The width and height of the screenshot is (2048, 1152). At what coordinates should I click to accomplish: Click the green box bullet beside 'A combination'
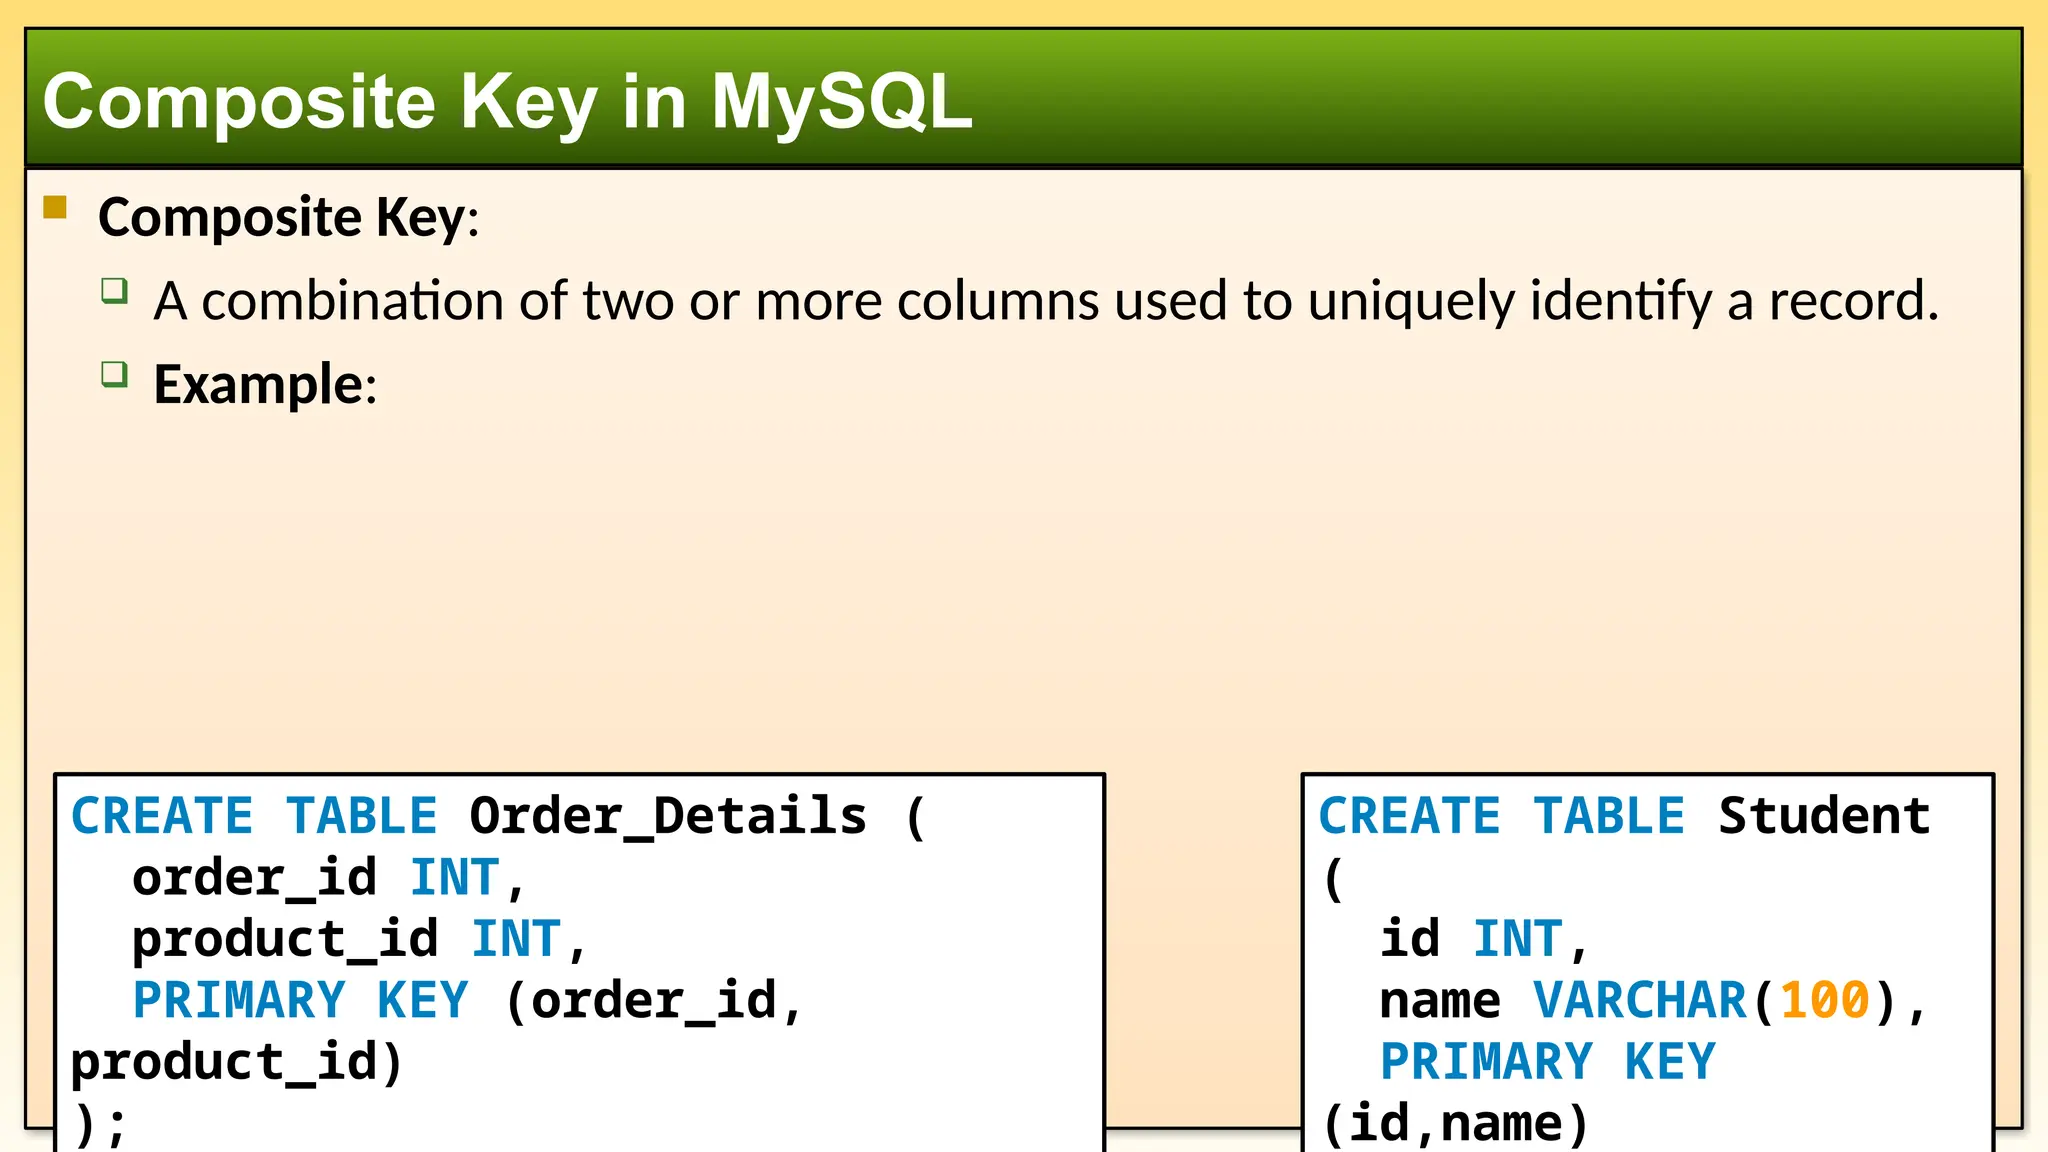click(x=115, y=291)
